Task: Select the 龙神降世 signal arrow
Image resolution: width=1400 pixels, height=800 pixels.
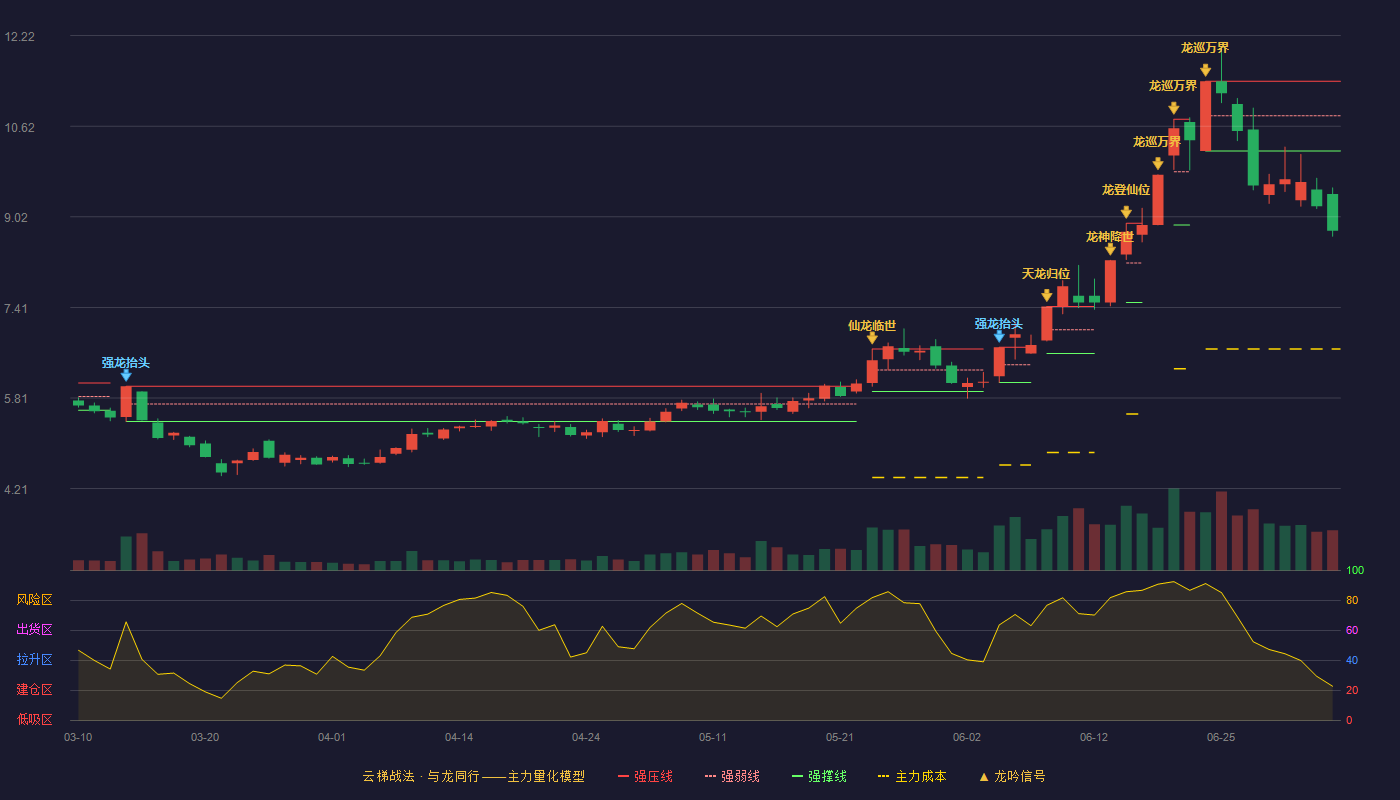Action: click(1110, 249)
